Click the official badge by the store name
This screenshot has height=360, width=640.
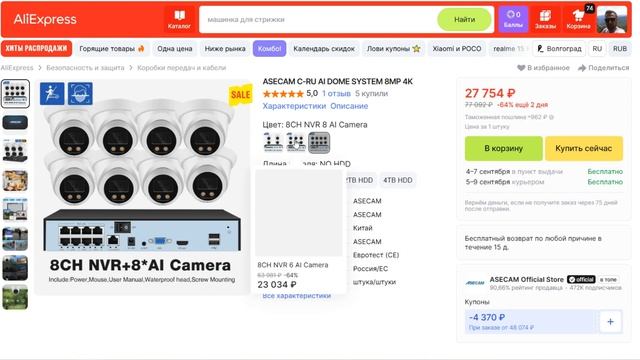pos(581,280)
